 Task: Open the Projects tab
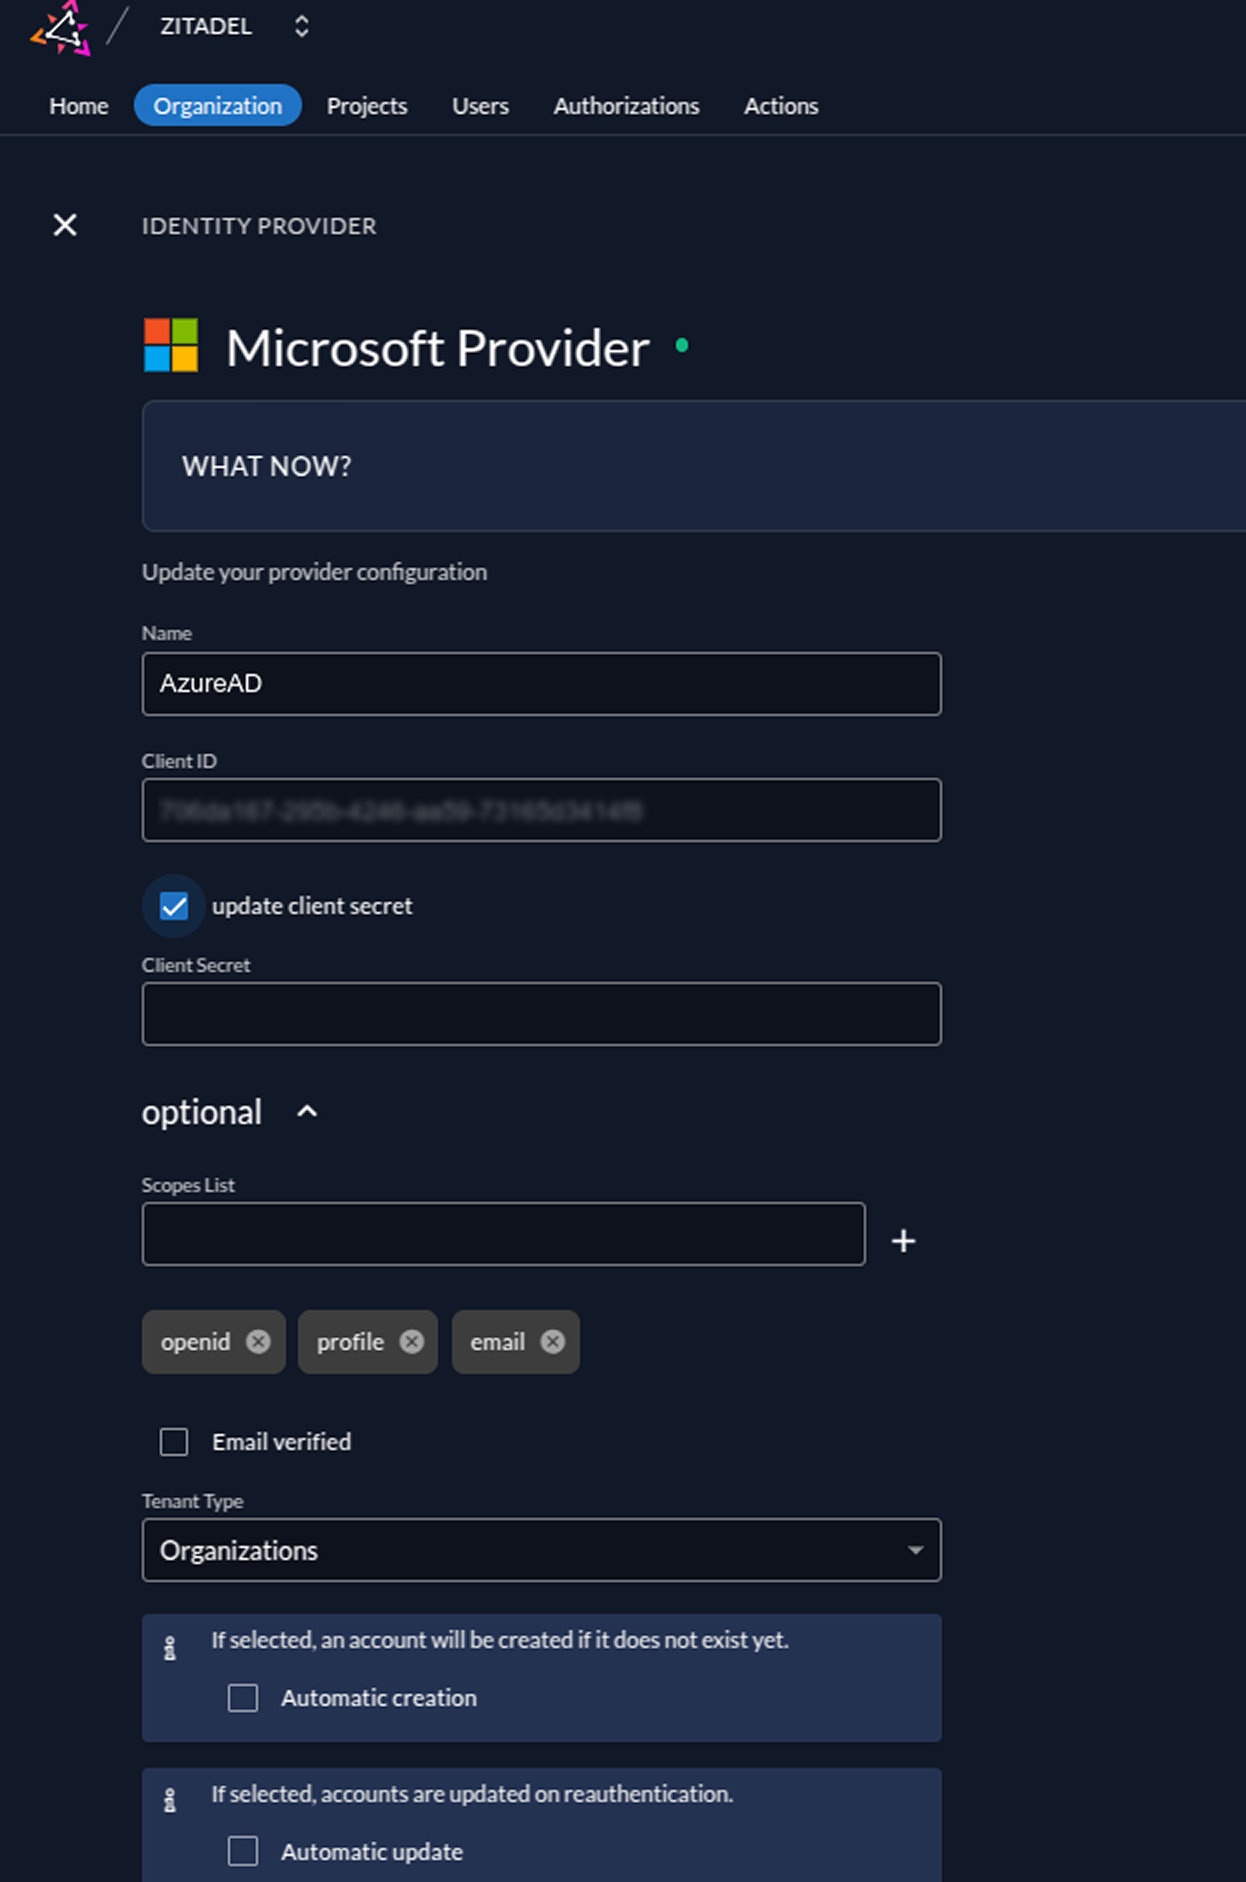(367, 106)
